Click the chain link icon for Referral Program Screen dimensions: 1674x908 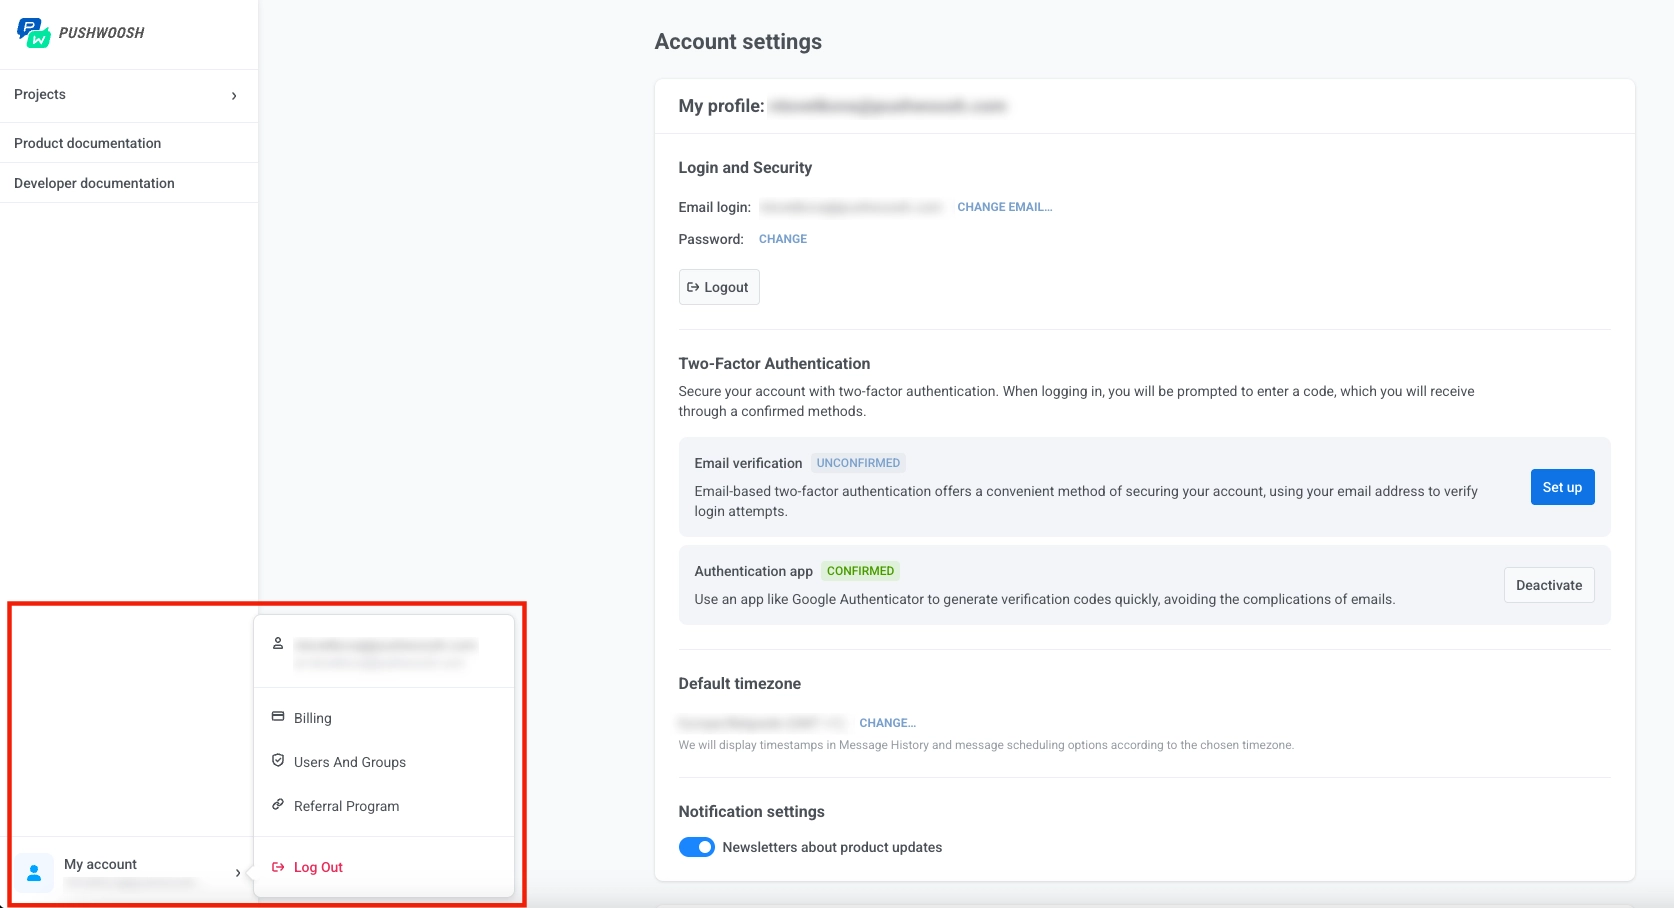(x=277, y=804)
